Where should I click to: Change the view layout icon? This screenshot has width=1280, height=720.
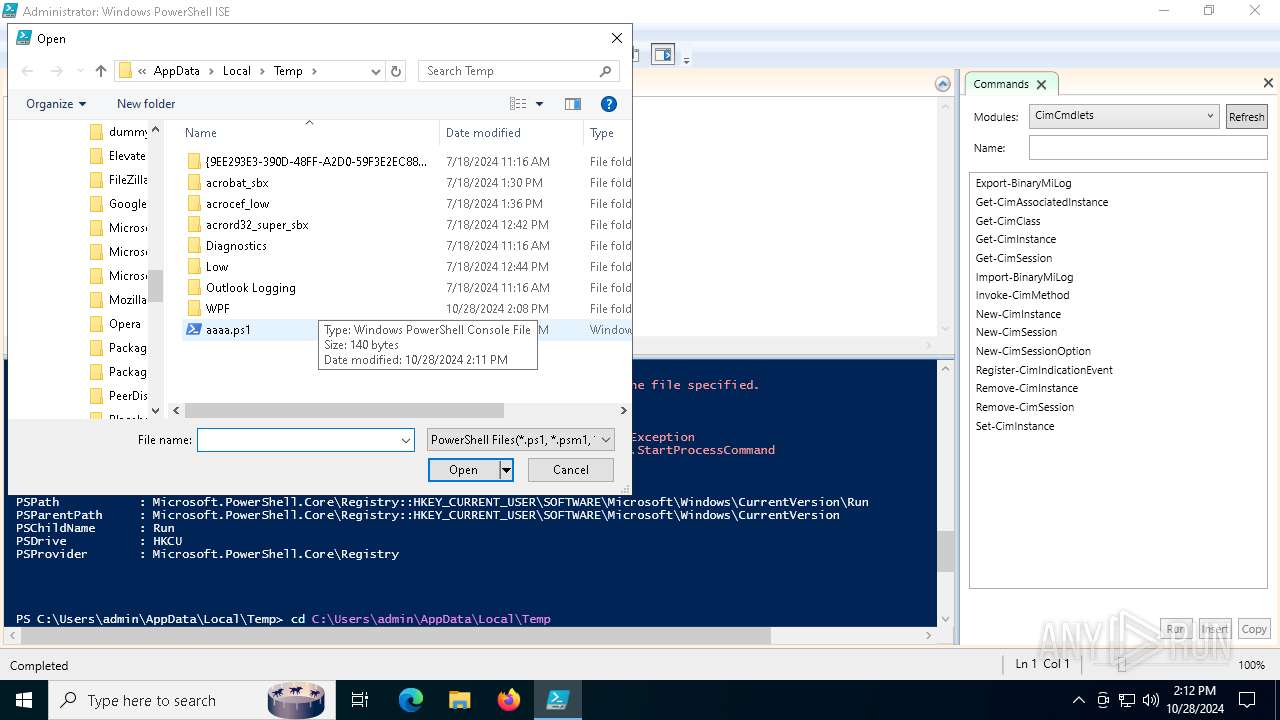point(518,104)
